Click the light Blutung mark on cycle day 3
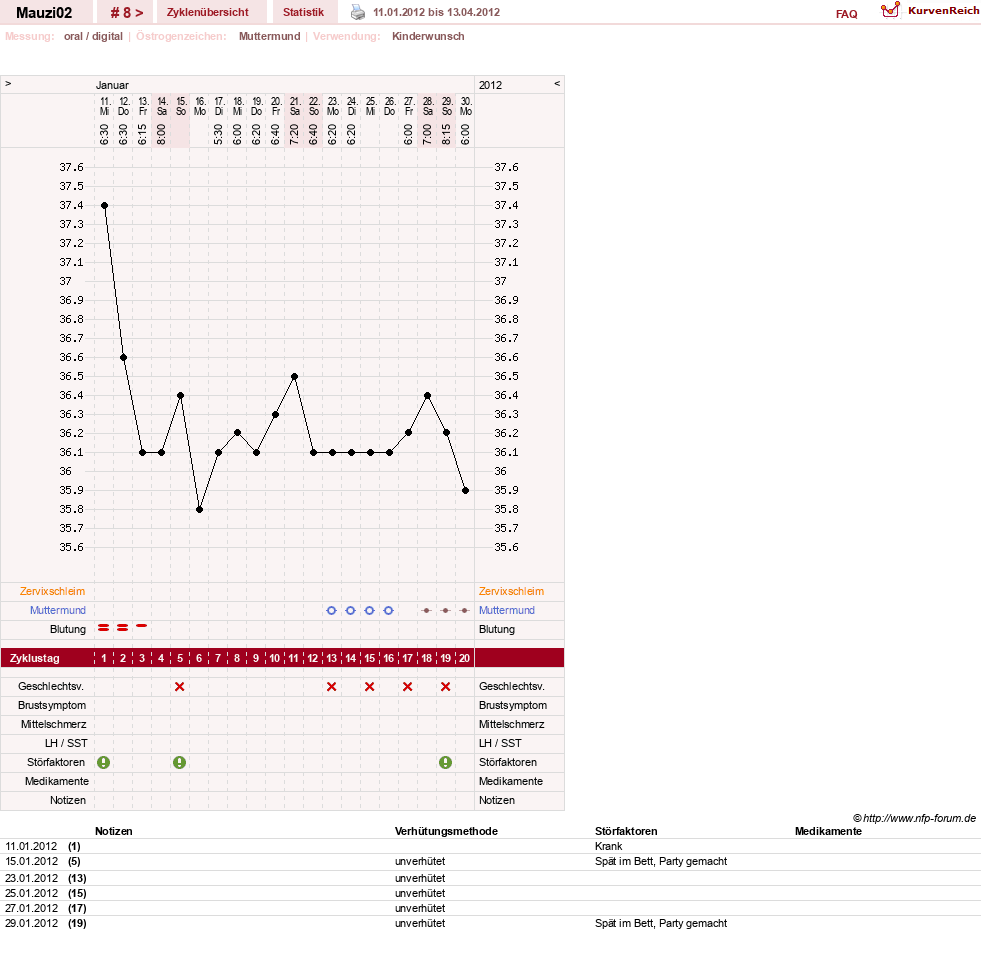Viewport: 981px width, 970px height. coord(142,625)
